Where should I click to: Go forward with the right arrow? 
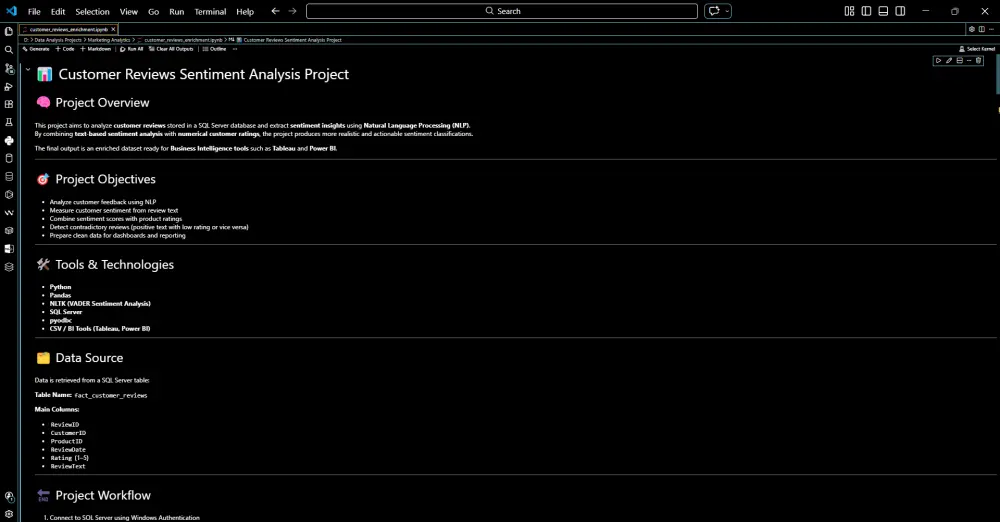point(292,11)
